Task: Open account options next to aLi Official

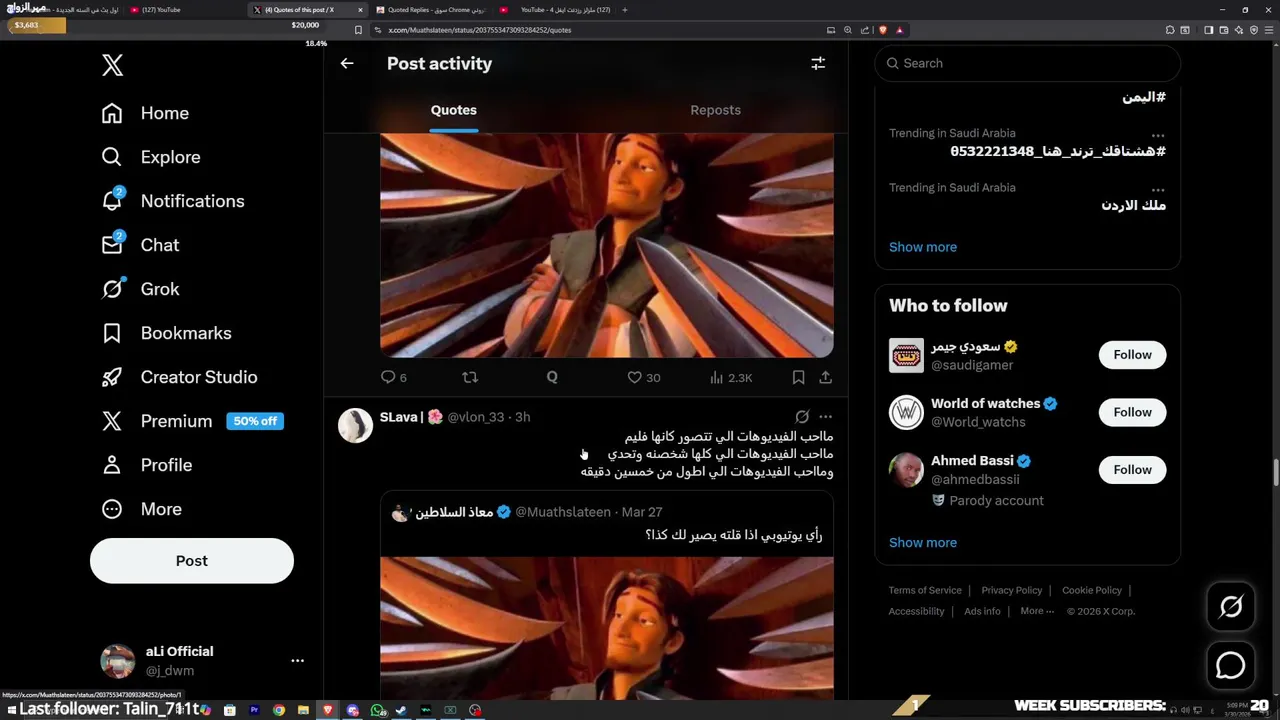Action: [297, 661]
